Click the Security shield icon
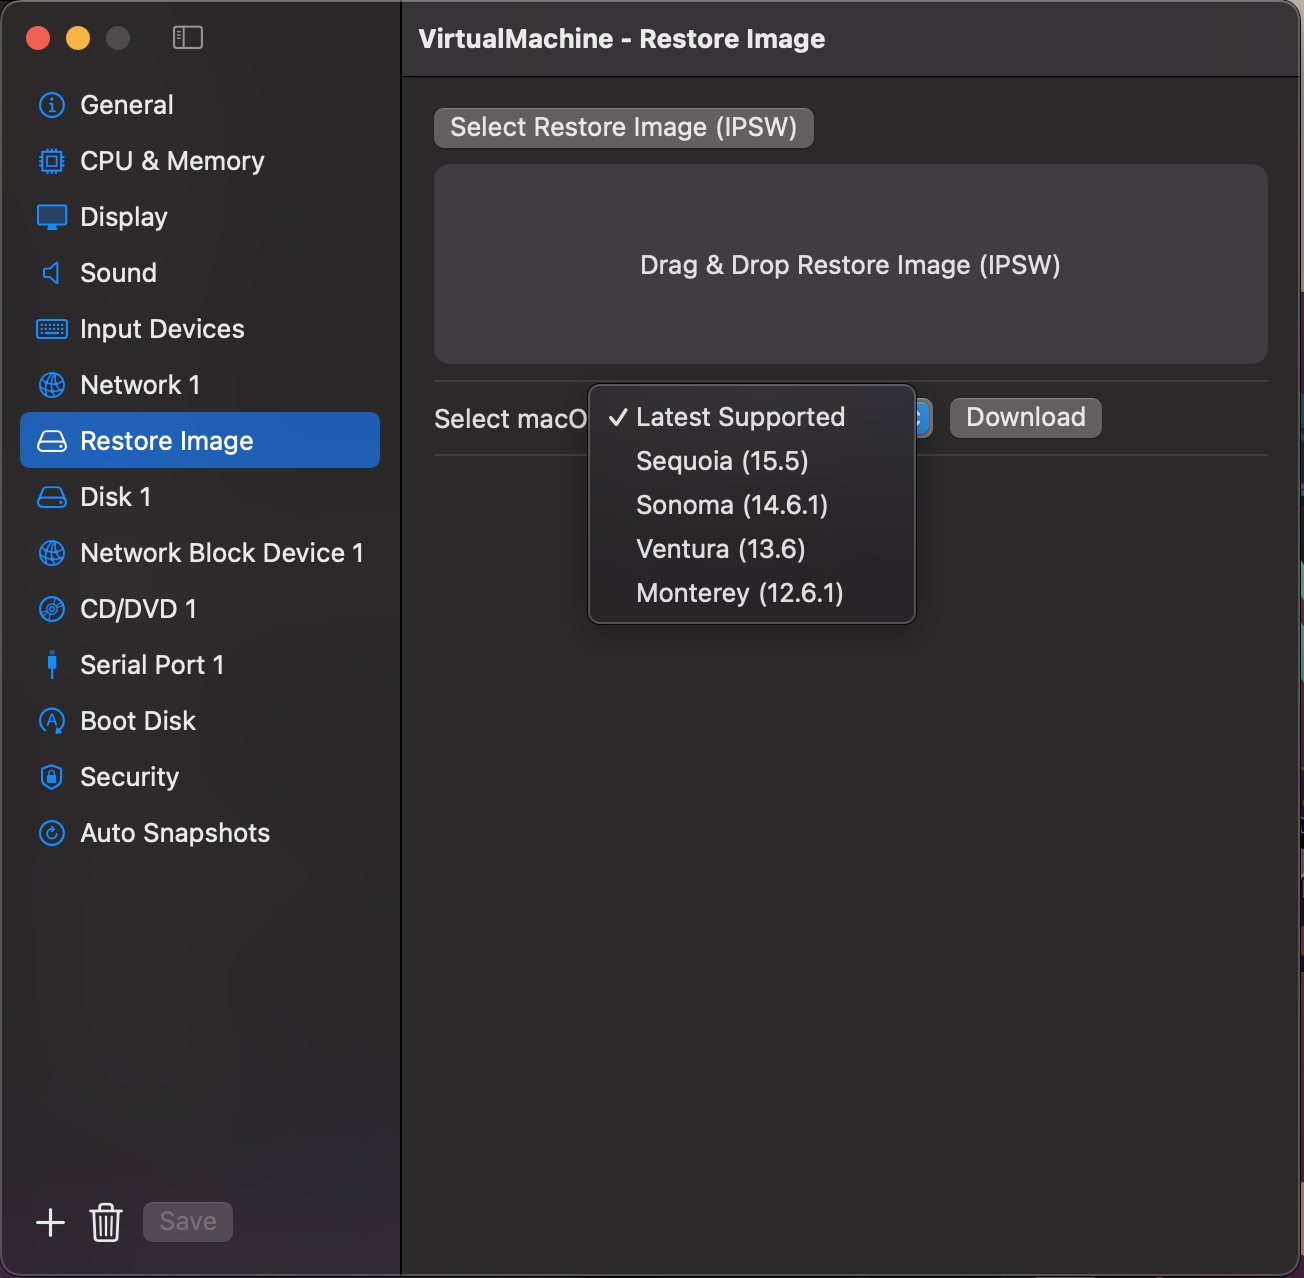 point(52,777)
